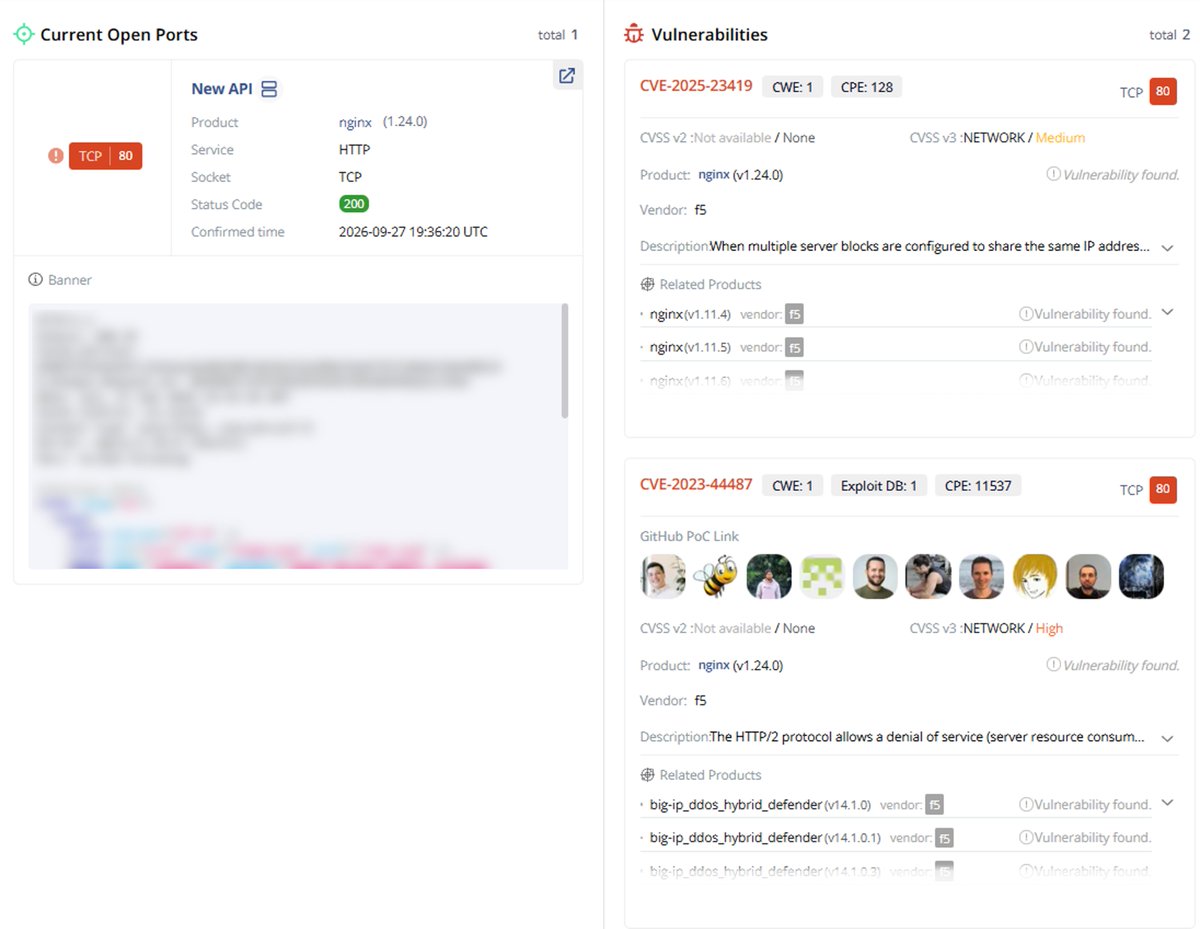Click the TCP 80 badge on the CVE-2025-23419 card

click(1163, 92)
